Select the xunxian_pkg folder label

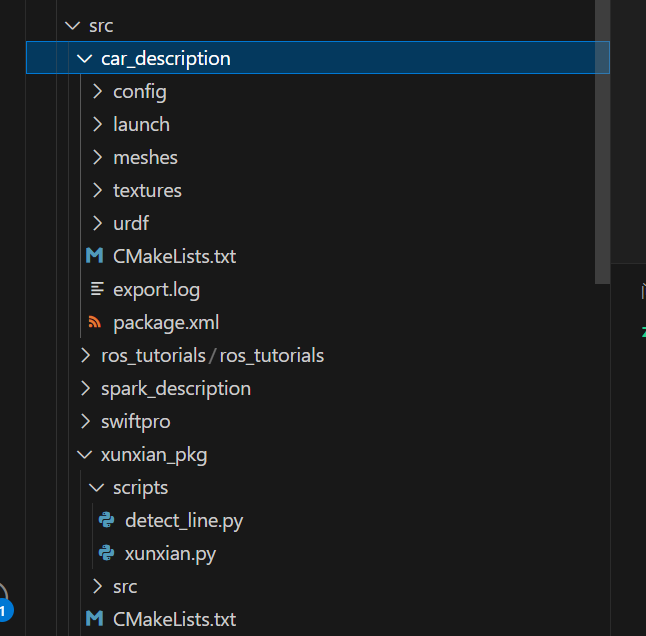coord(154,456)
